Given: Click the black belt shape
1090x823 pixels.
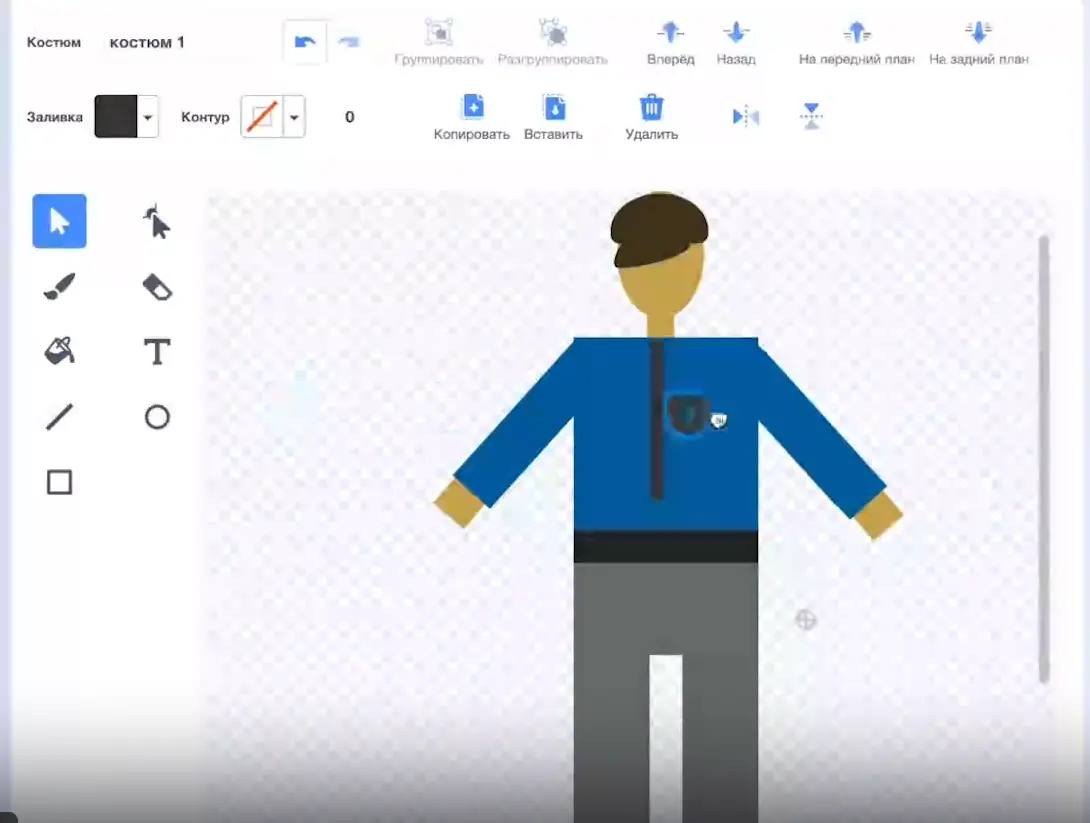Looking at the screenshot, I should click(x=666, y=546).
